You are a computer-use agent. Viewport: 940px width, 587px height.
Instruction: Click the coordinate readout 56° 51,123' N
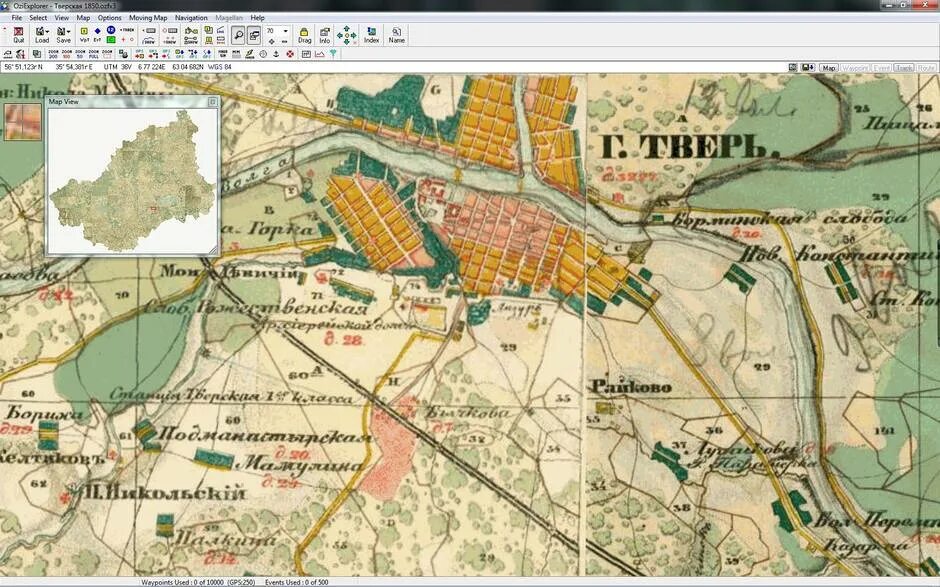coord(23,67)
